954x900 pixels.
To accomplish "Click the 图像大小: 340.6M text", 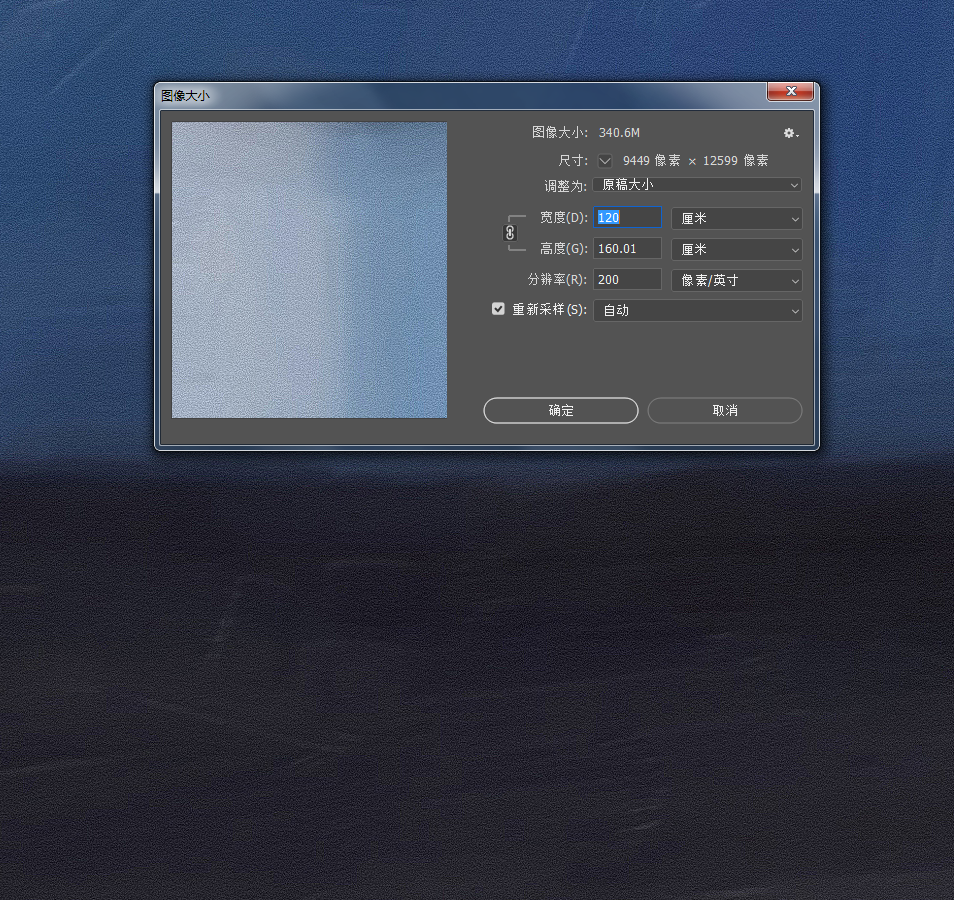I will (x=585, y=133).
